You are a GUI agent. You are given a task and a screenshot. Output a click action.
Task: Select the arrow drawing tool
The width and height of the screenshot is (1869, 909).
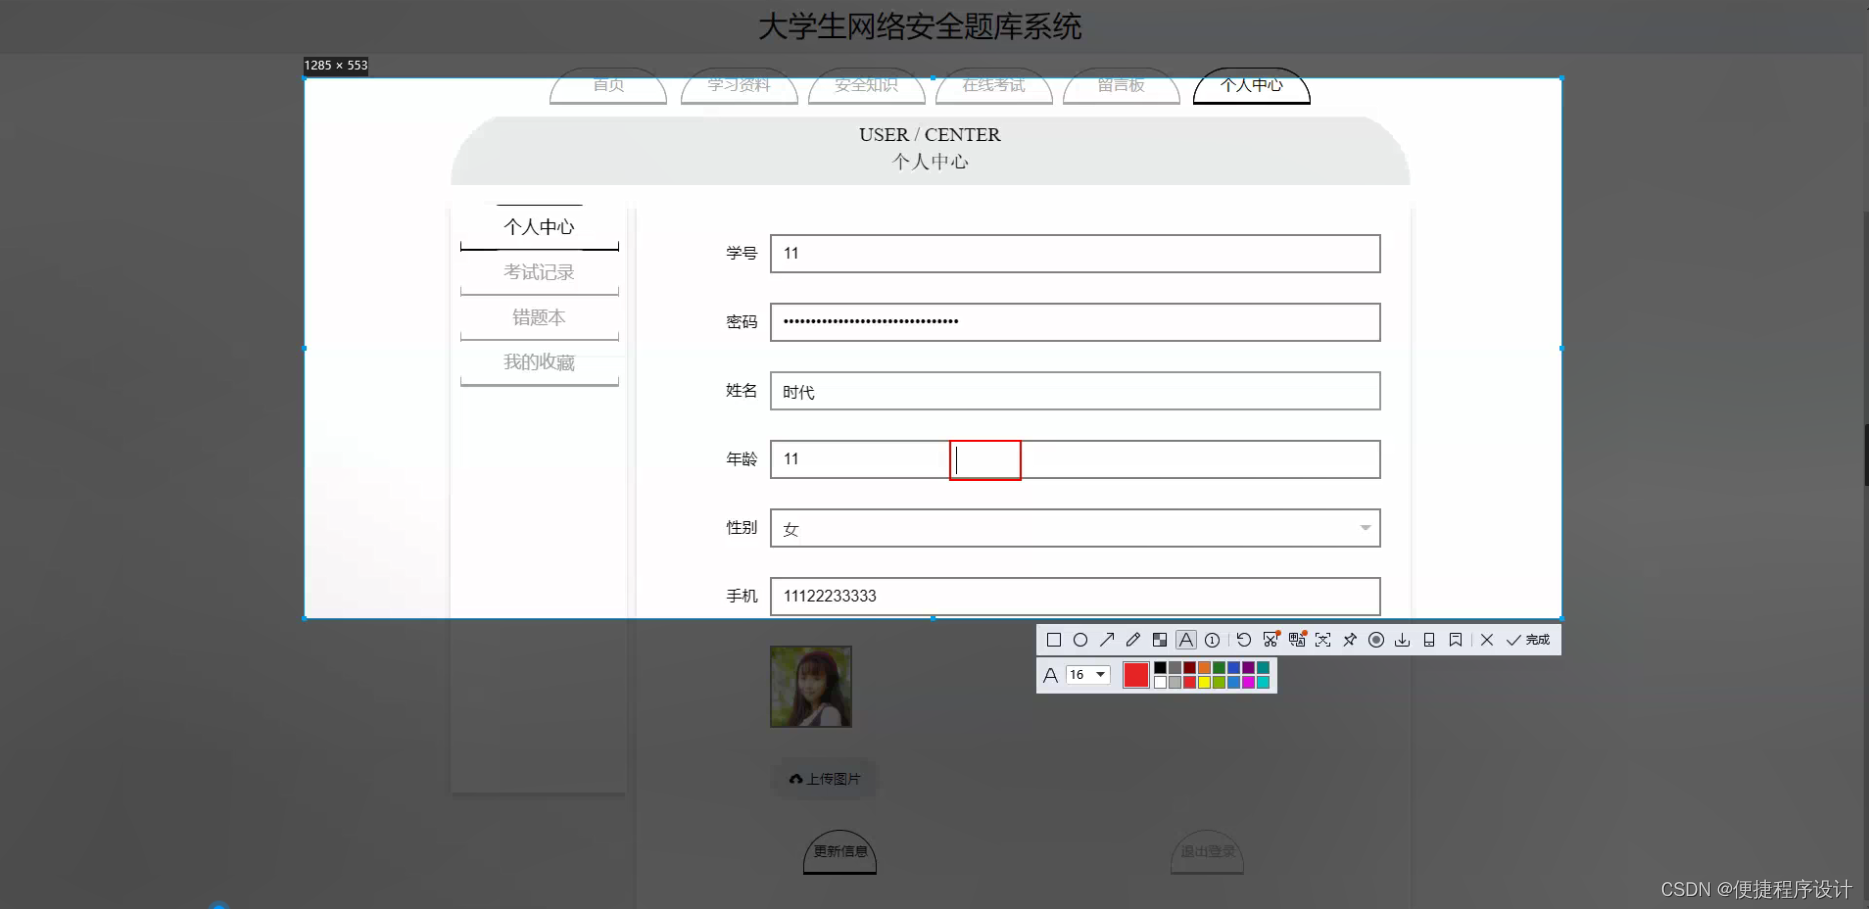tap(1107, 640)
